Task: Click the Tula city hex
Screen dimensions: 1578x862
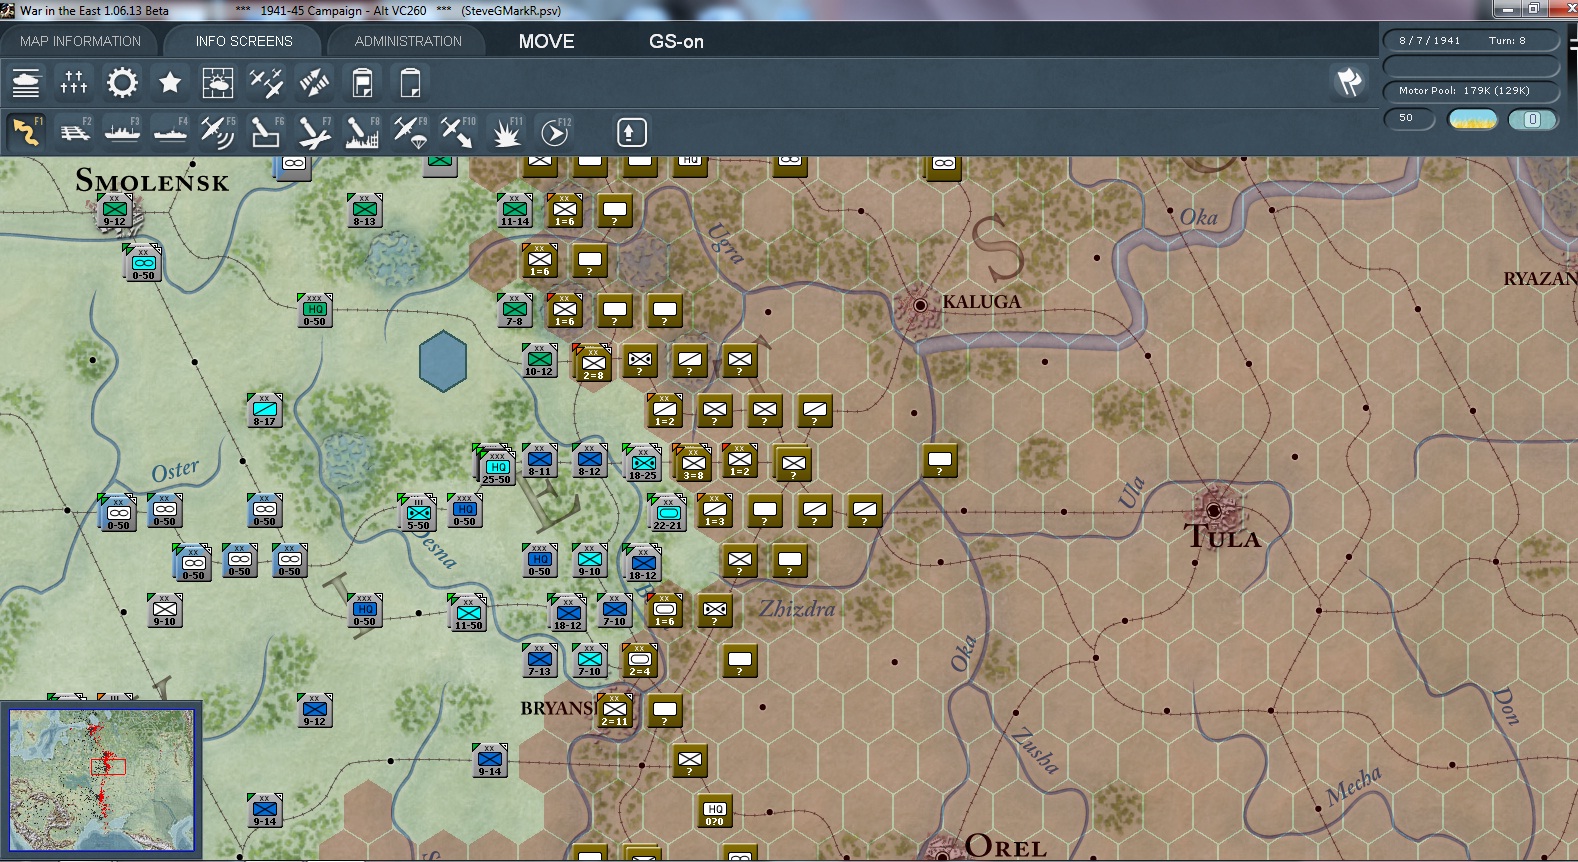Action: pyautogui.click(x=1214, y=510)
